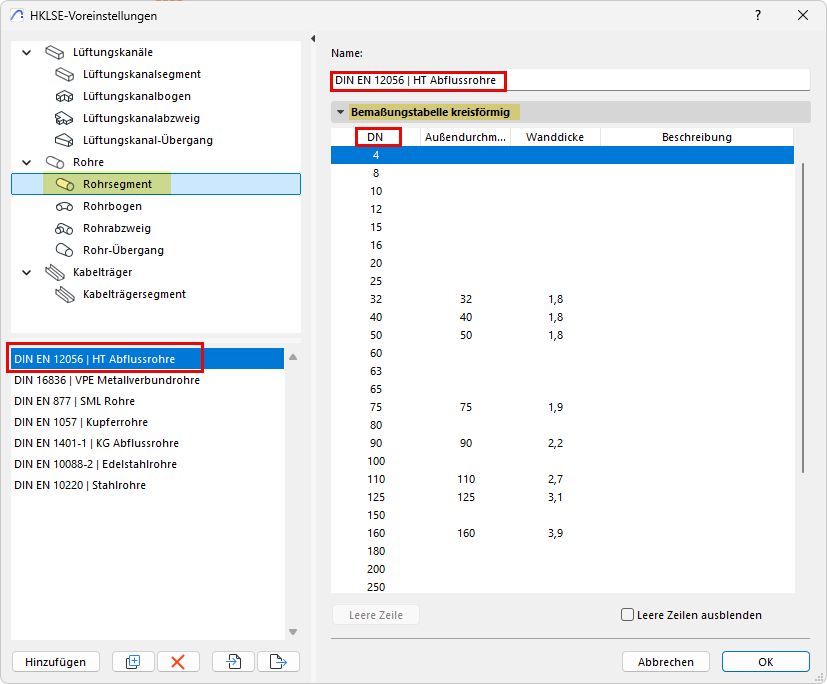Click the Lüftungskanäle group icon
The height and width of the screenshot is (684, 827).
[54, 52]
